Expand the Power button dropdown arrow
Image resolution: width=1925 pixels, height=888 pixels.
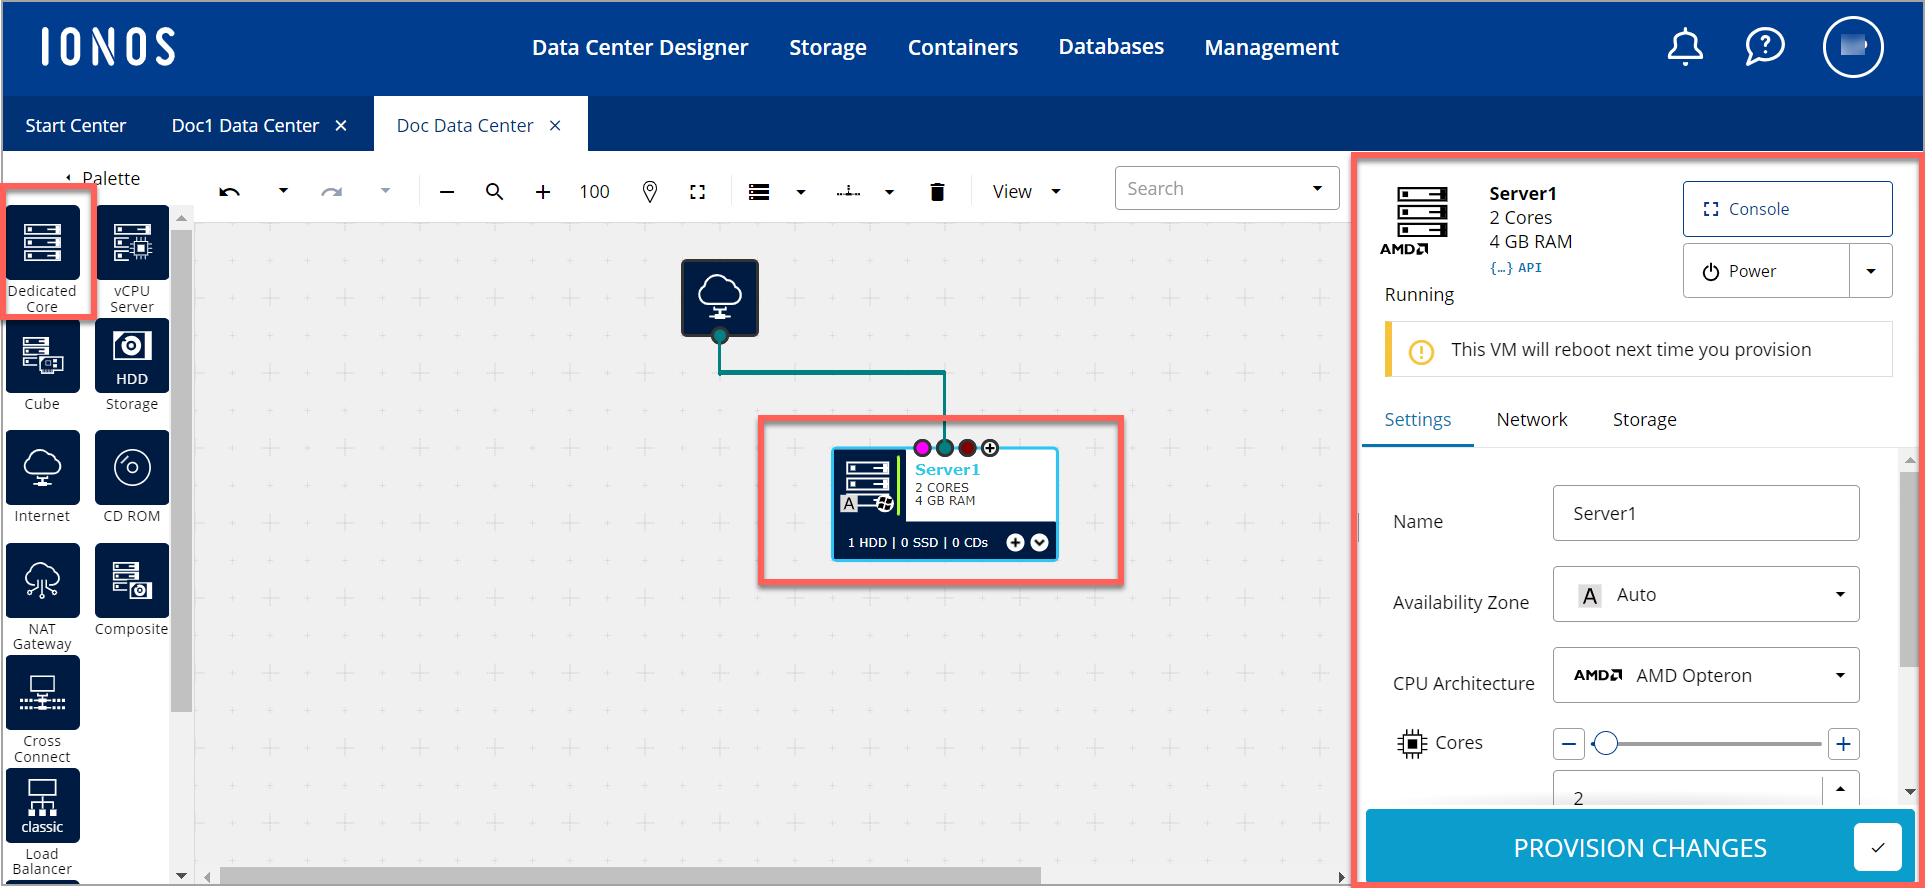(x=1870, y=271)
